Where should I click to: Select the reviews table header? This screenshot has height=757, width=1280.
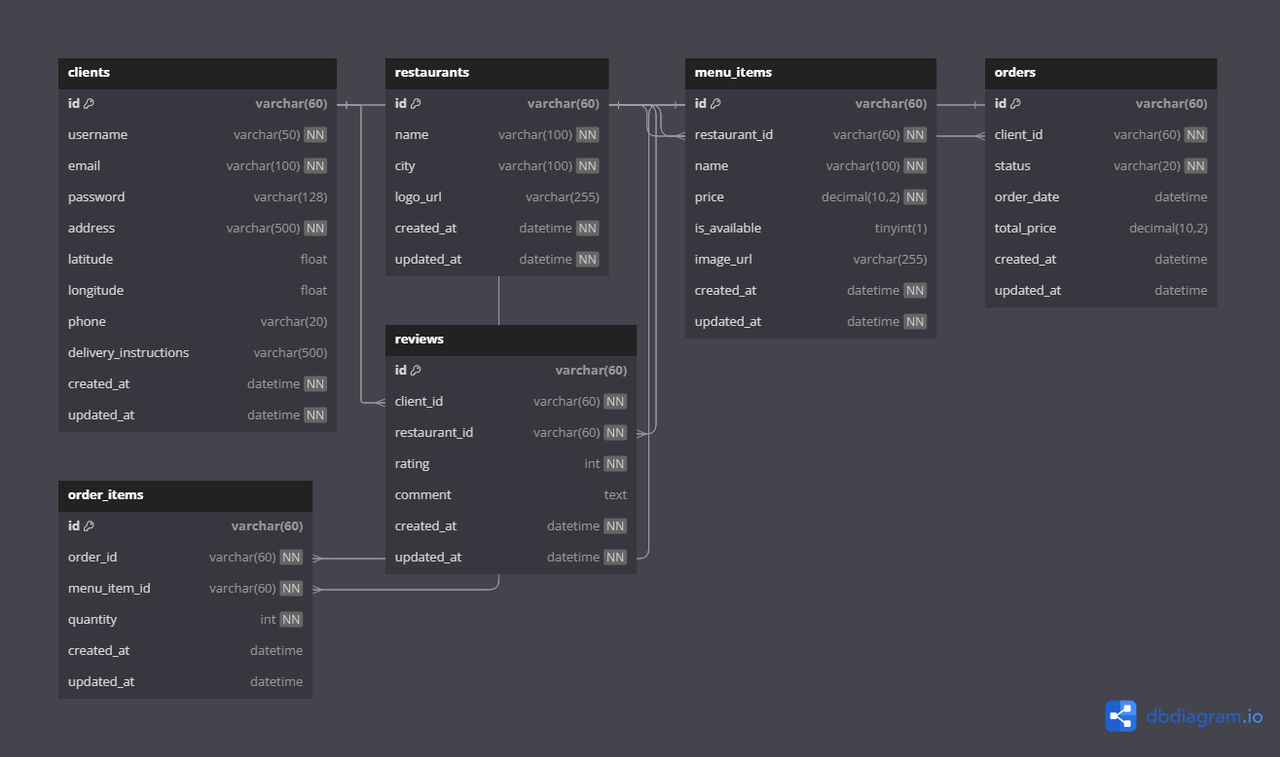point(511,340)
